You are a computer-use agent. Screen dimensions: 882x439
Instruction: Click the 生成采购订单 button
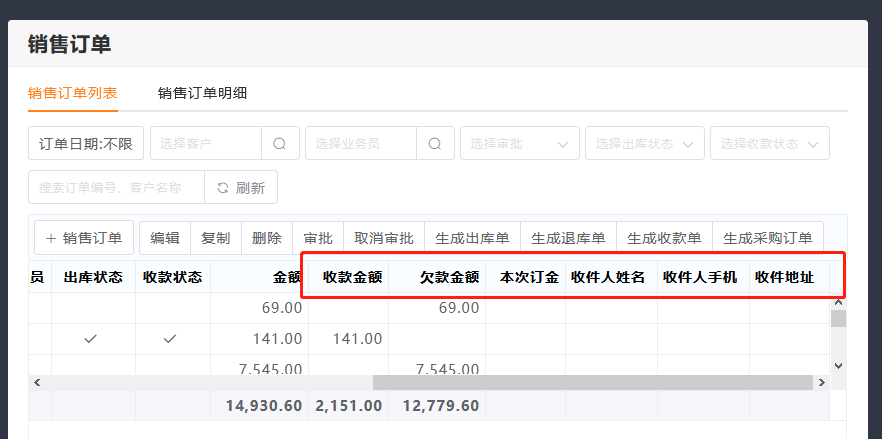[x=767, y=238]
